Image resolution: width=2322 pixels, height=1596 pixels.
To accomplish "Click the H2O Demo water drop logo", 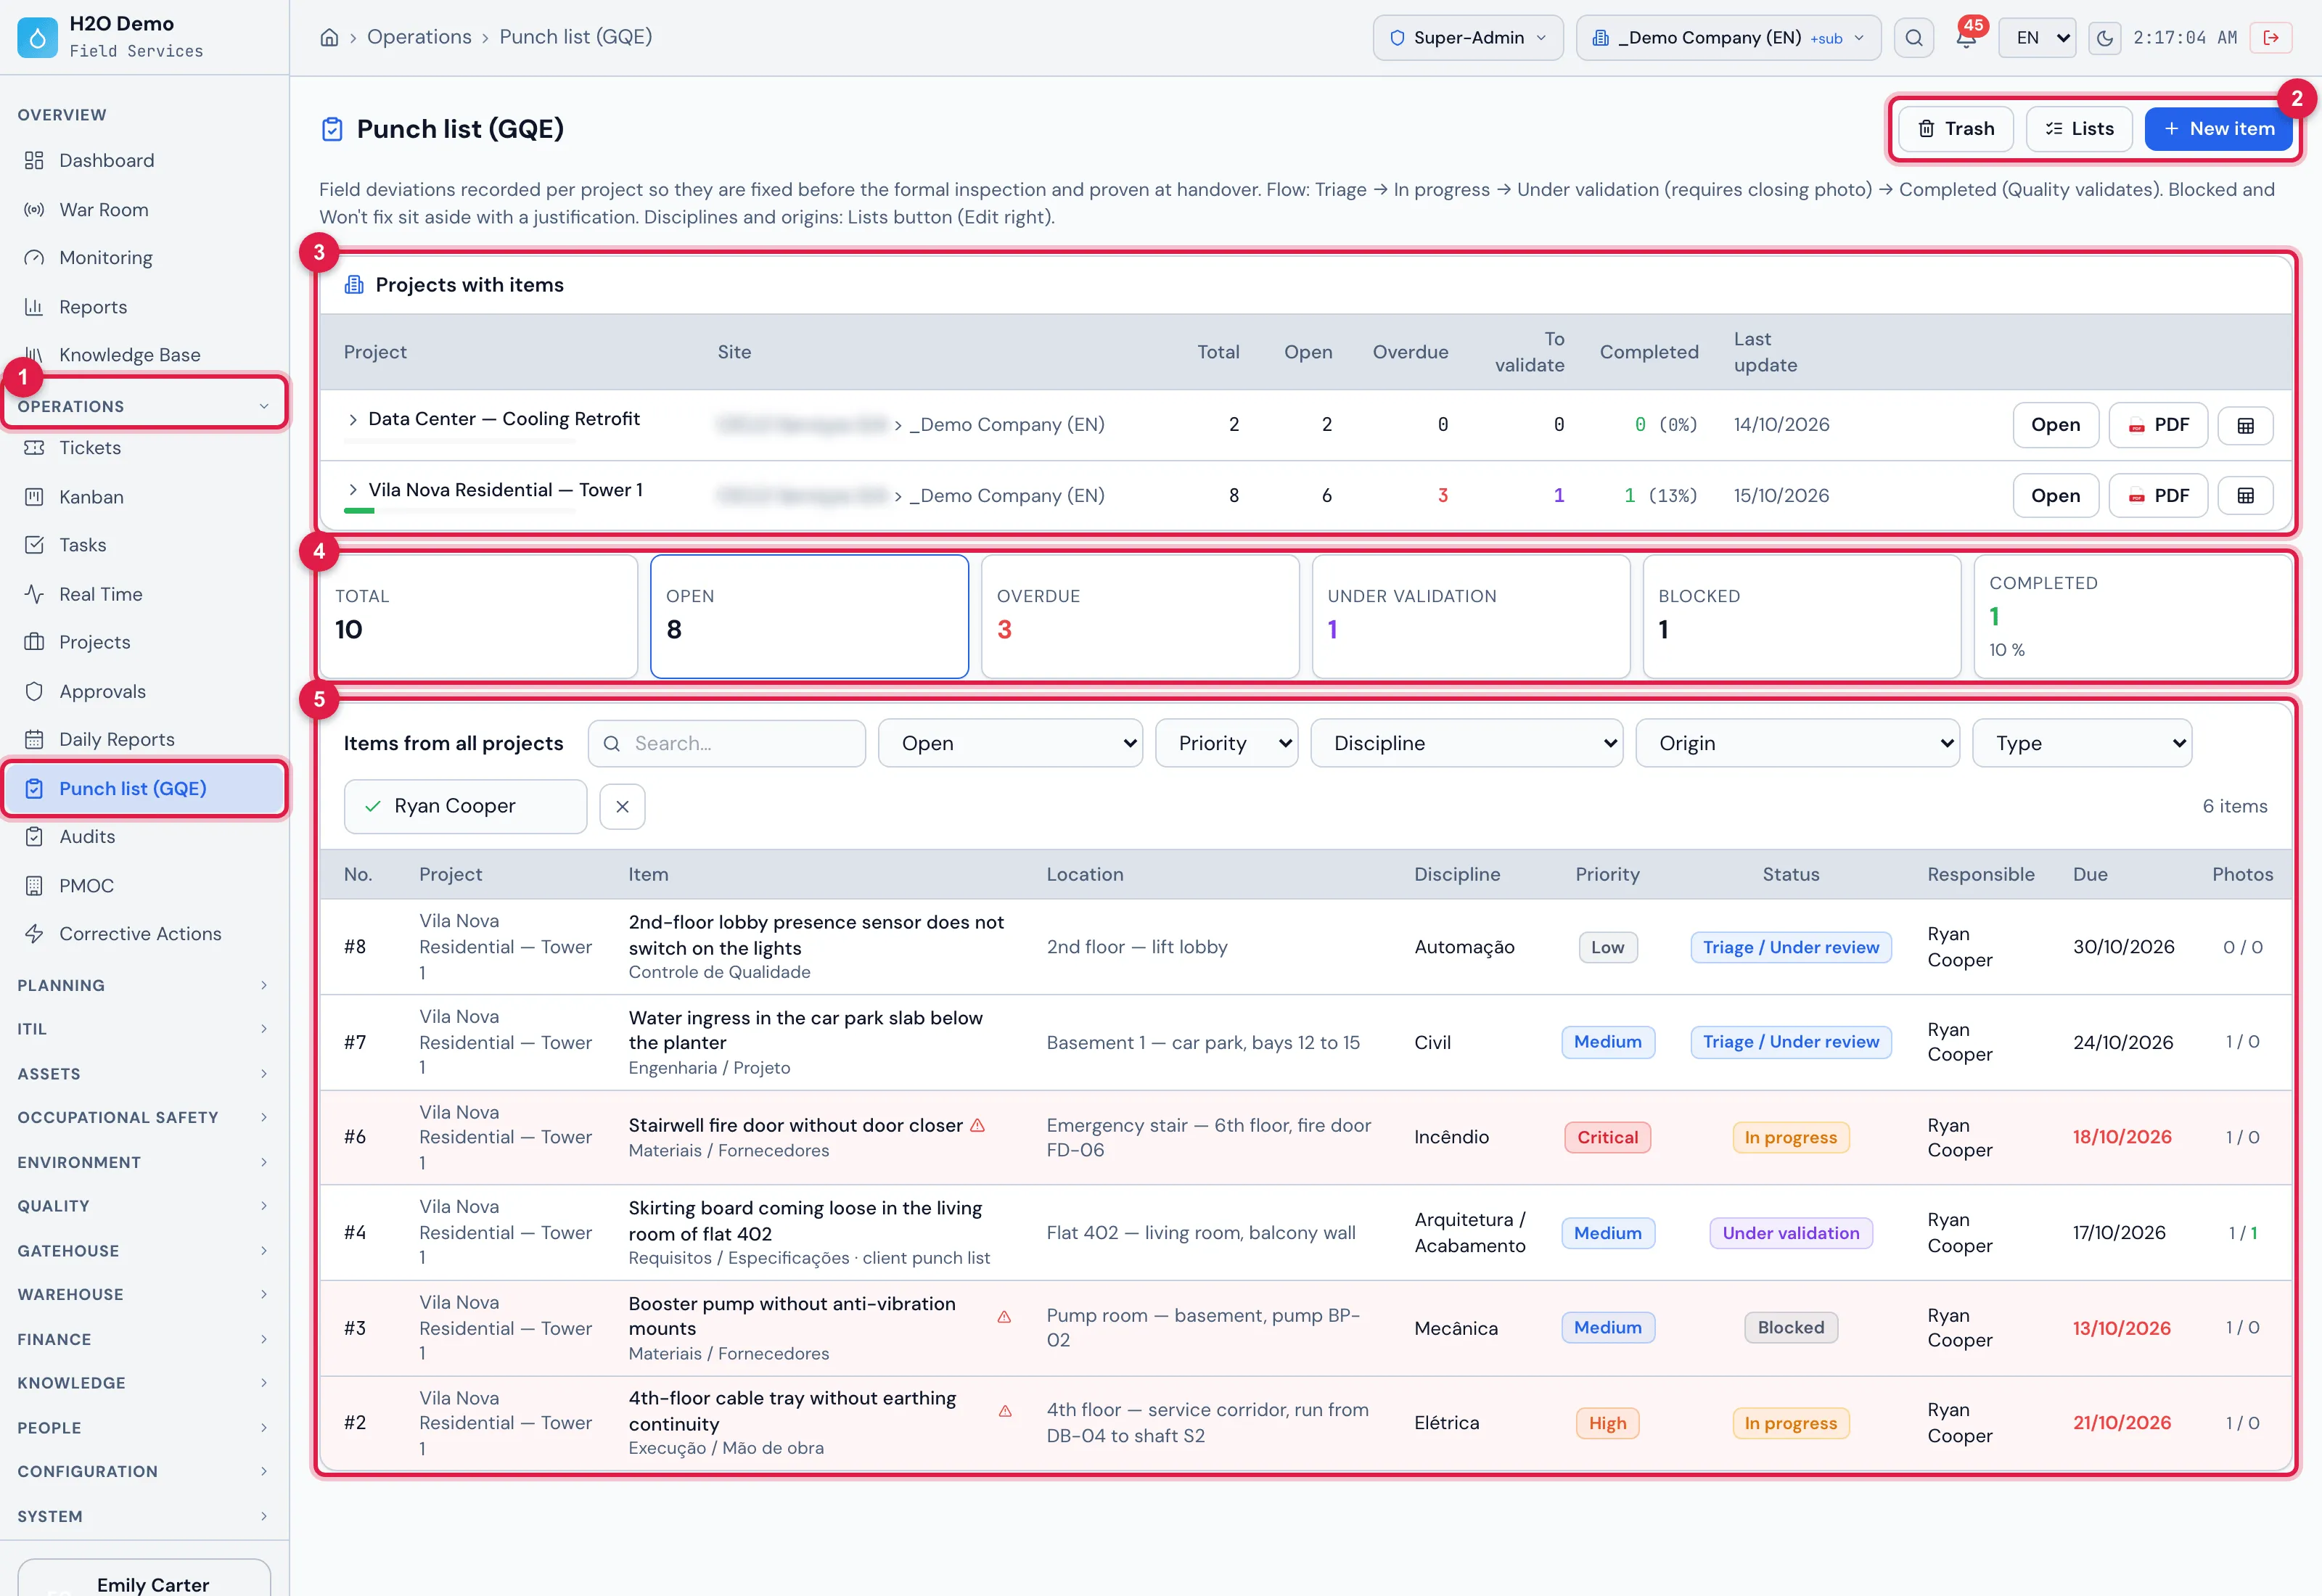I will [37, 37].
